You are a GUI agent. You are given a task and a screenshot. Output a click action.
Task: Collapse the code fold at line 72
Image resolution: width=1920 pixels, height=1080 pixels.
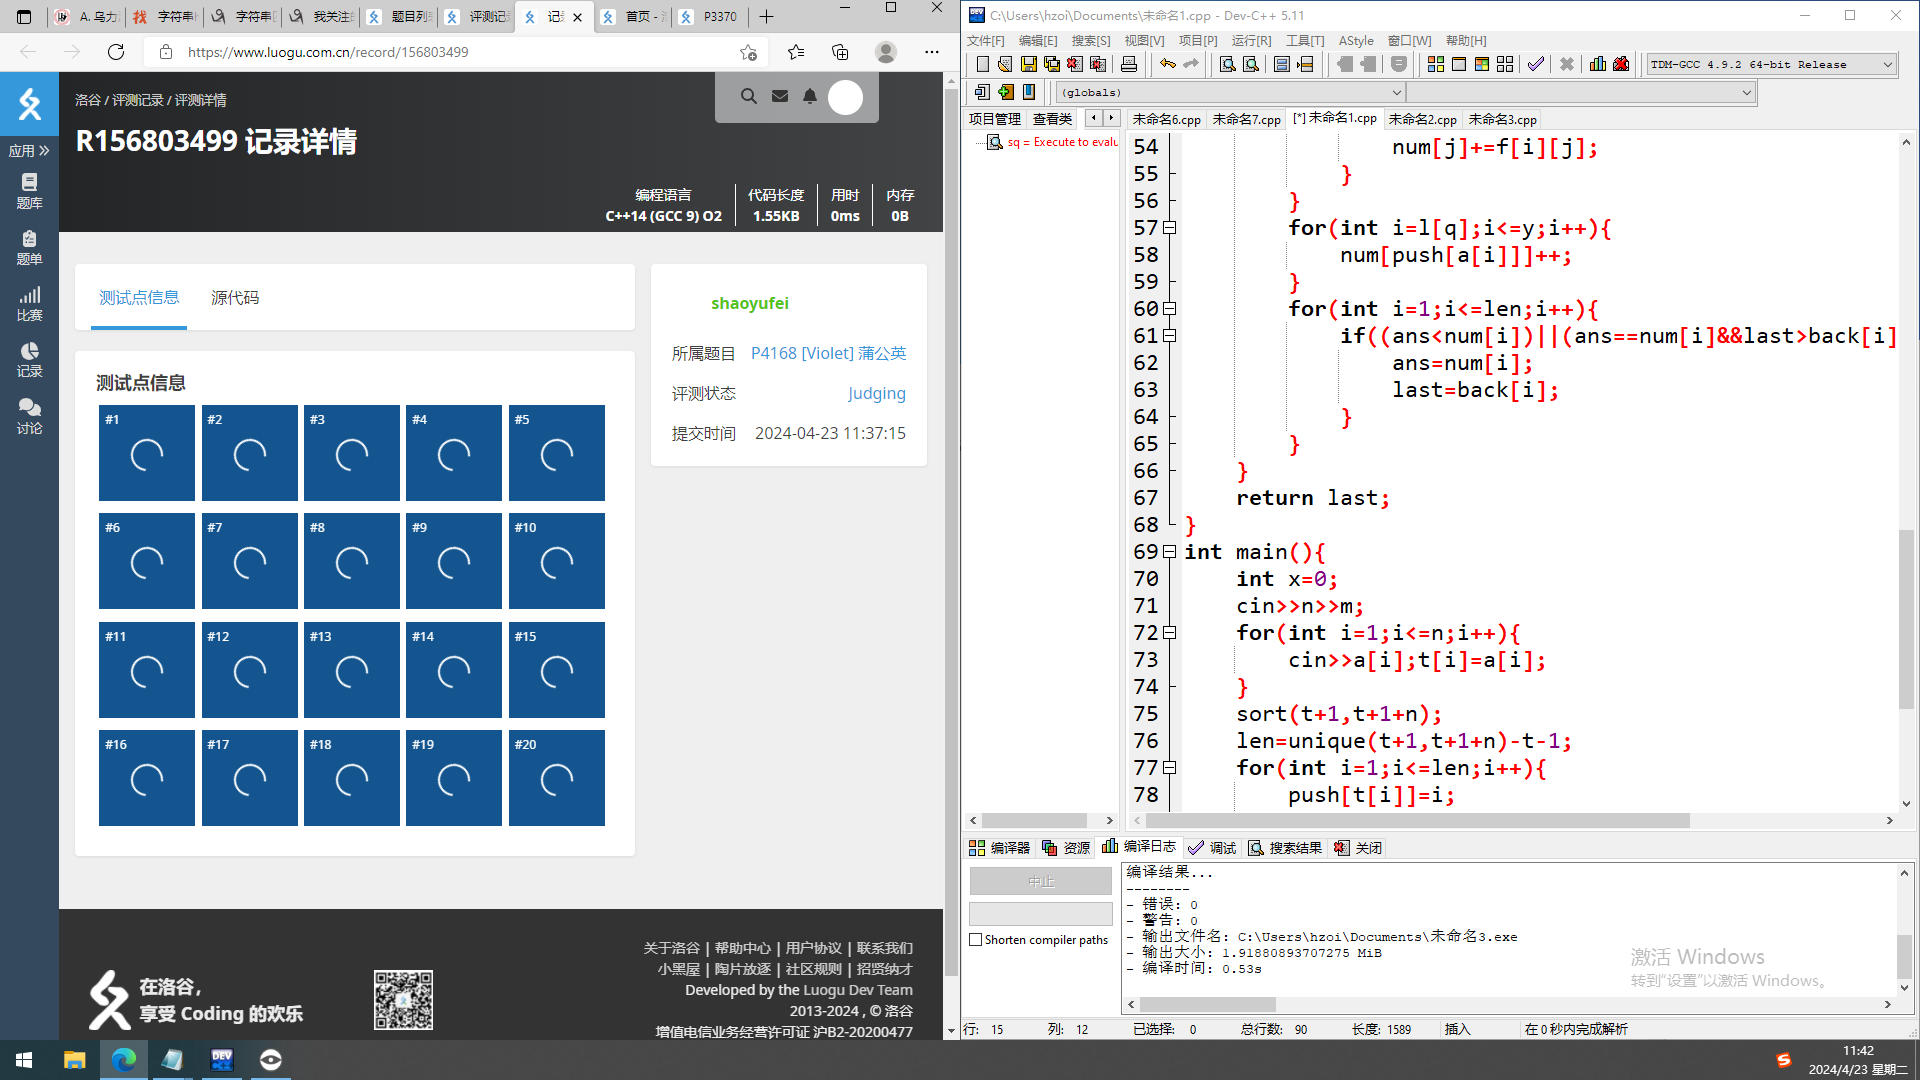pos(1170,633)
